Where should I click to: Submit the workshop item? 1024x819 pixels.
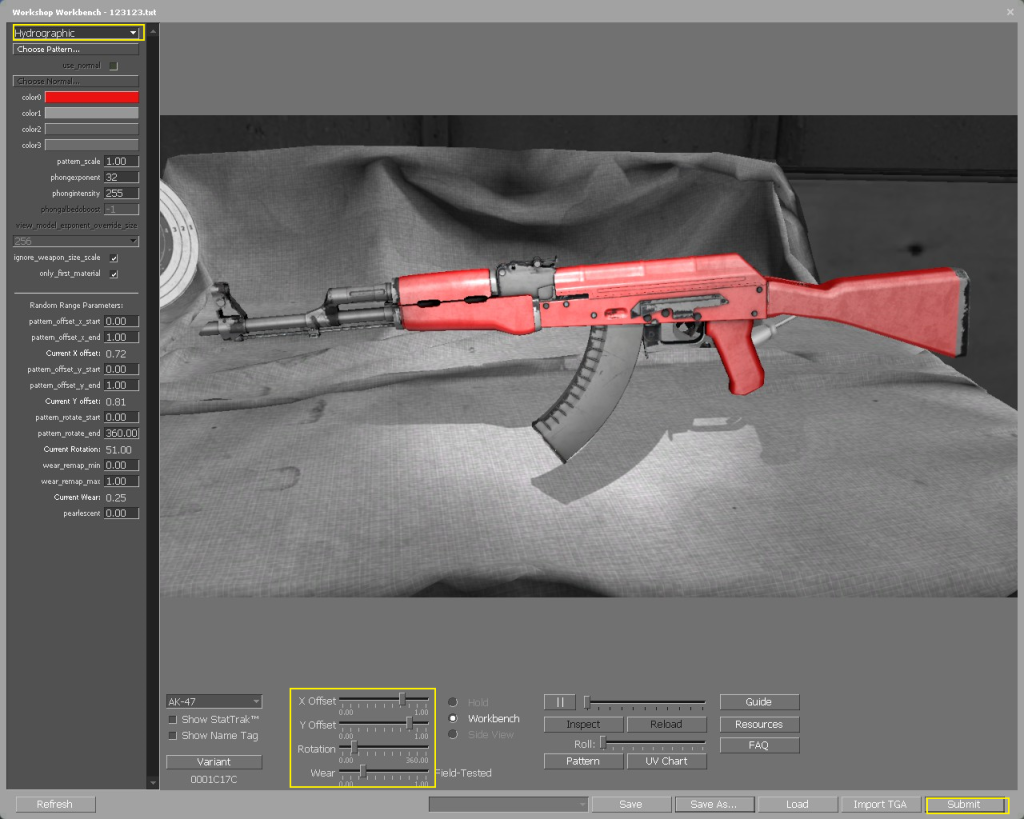click(x=964, y=804)
